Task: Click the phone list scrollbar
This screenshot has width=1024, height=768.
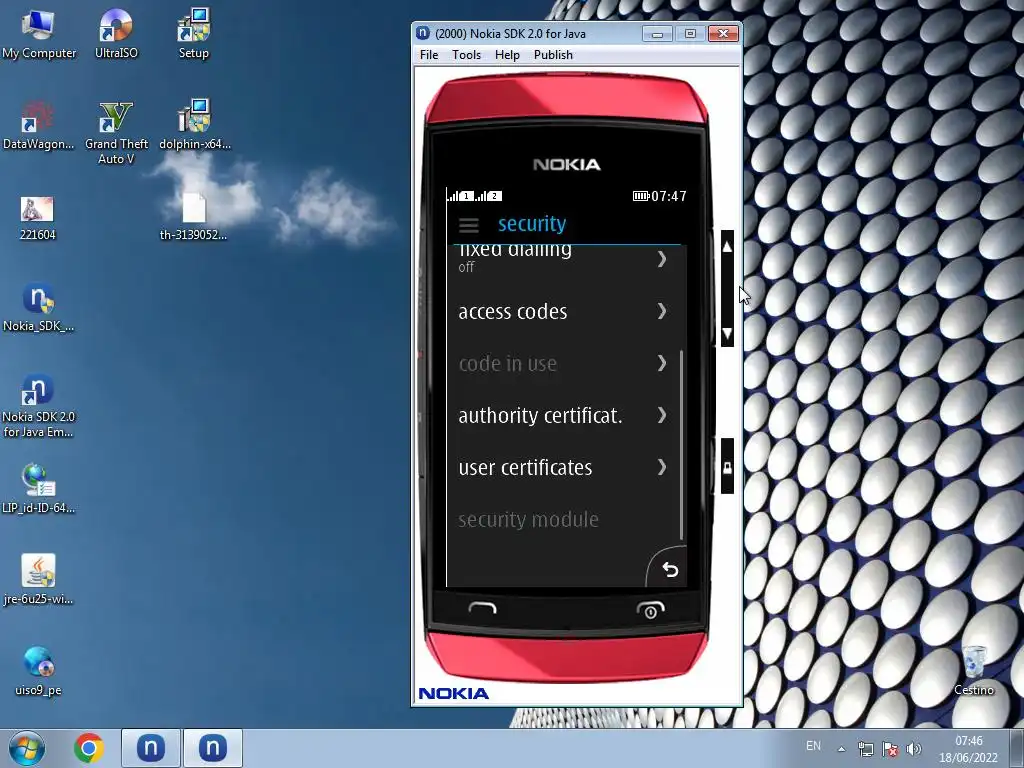Action: click(x=682, y=445)
